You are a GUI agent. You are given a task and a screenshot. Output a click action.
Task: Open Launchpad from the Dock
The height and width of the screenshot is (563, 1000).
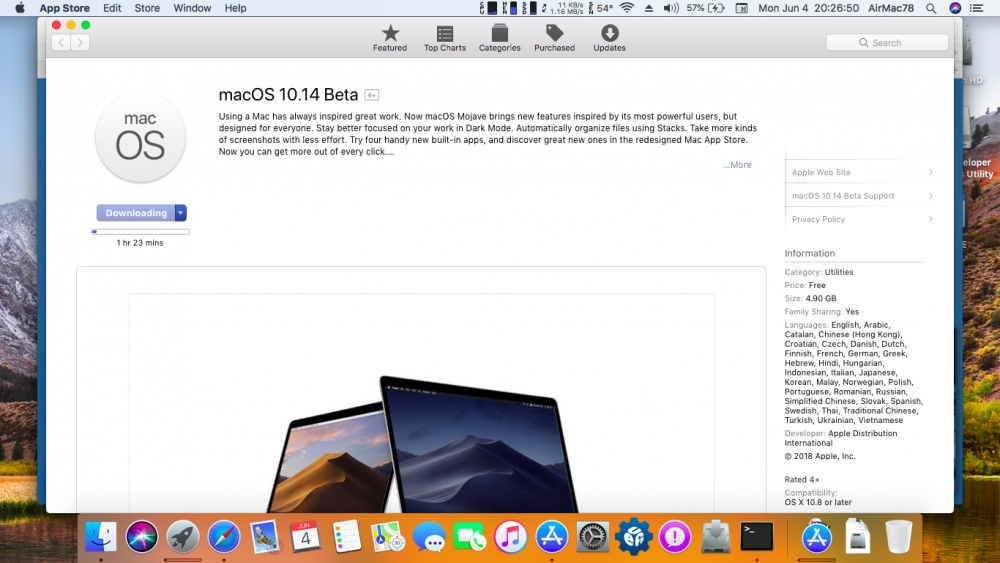point(183,536)
